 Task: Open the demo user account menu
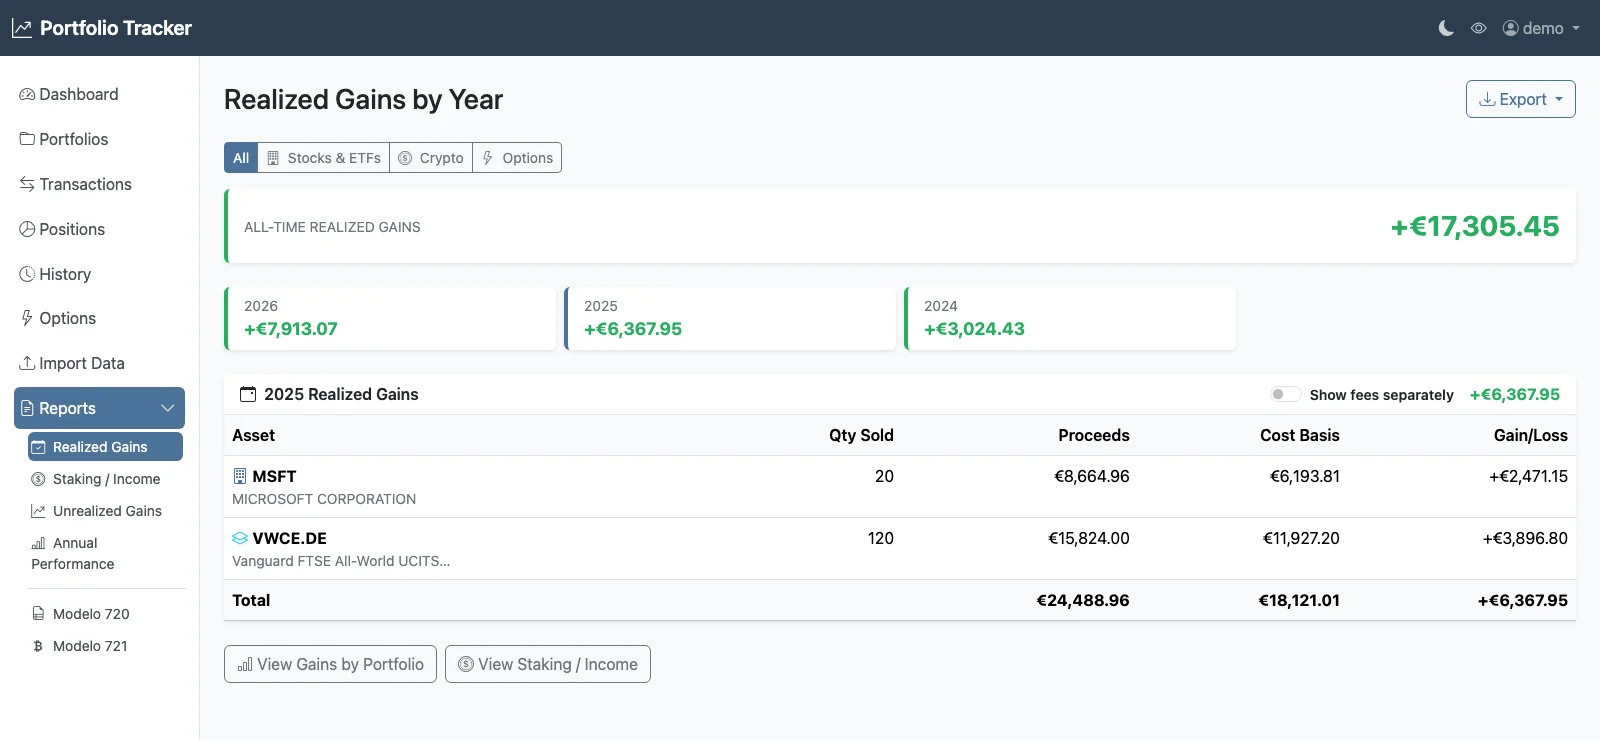point(1541,28)
